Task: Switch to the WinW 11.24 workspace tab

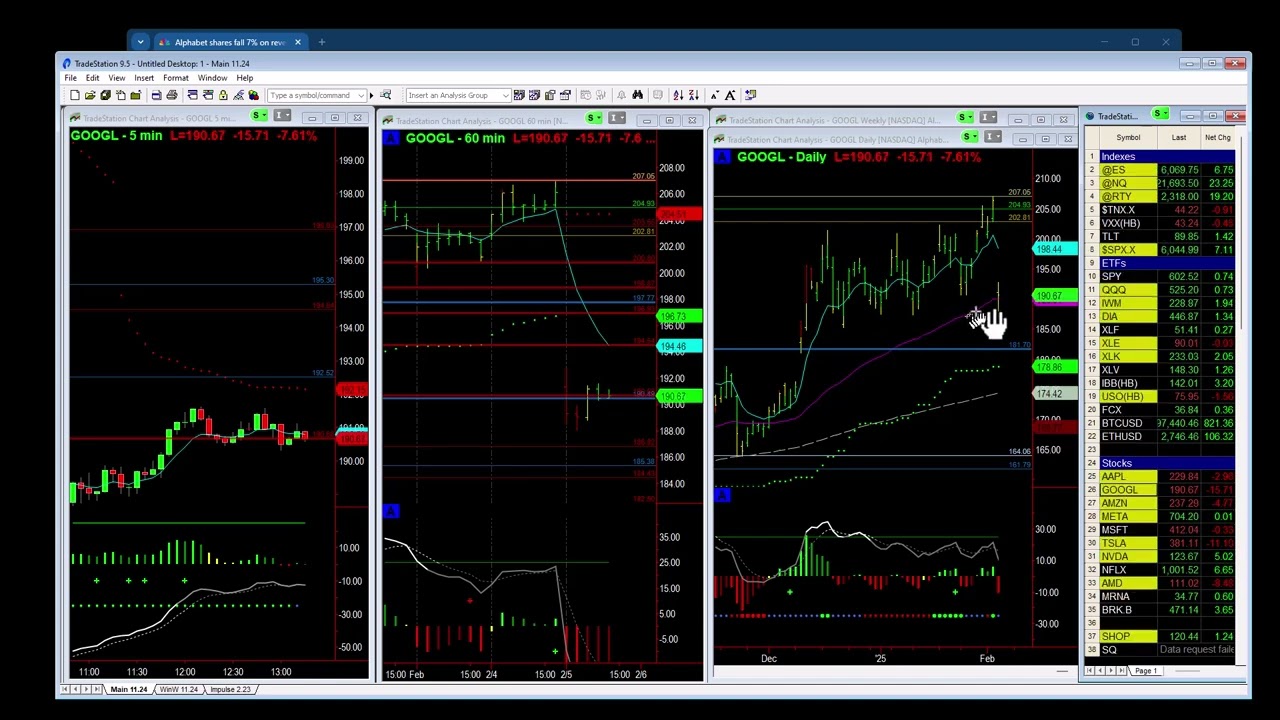Action: coord(178,689)
